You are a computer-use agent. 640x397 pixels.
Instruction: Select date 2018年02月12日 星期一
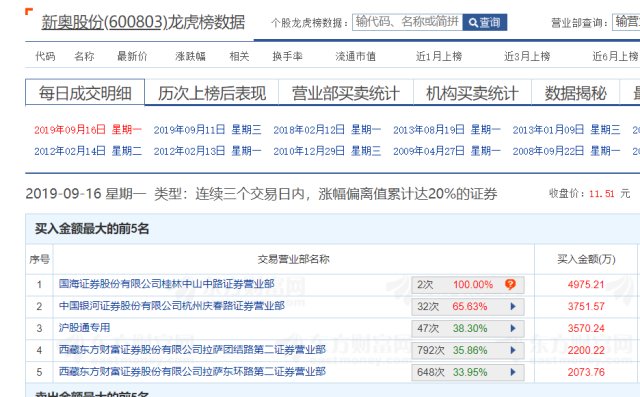327,130
